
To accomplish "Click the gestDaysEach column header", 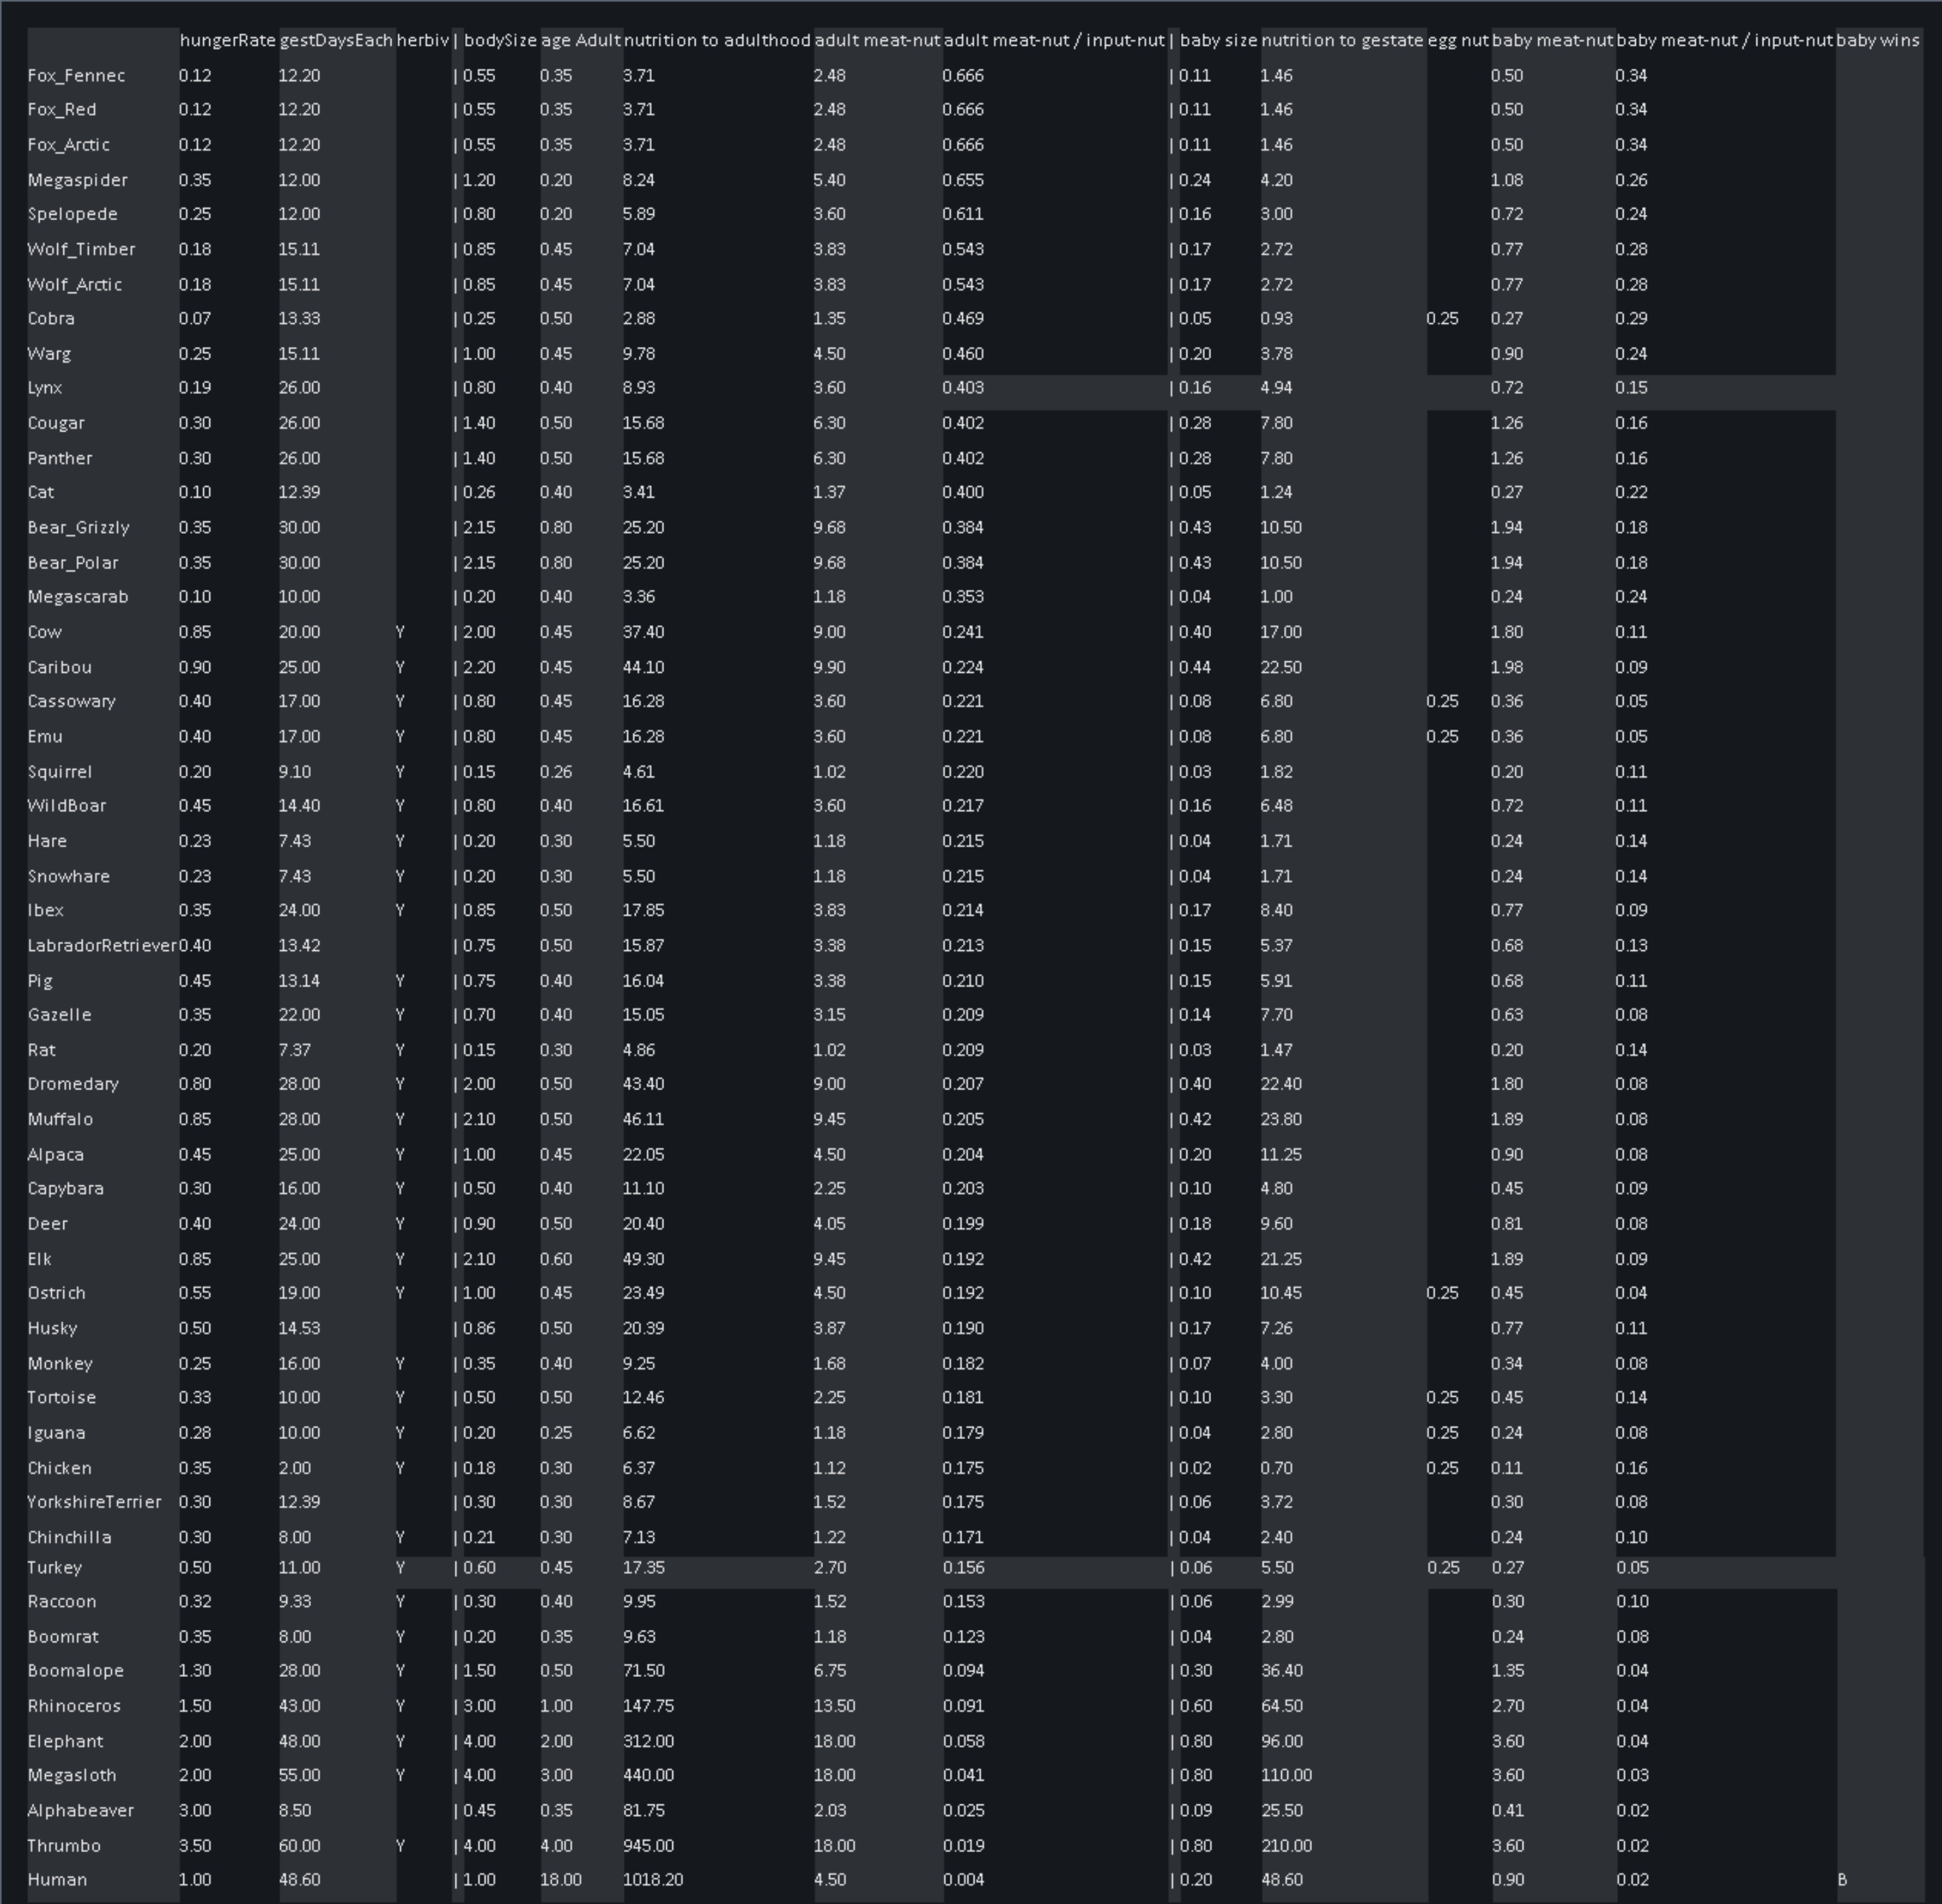I will click(336, 40).
